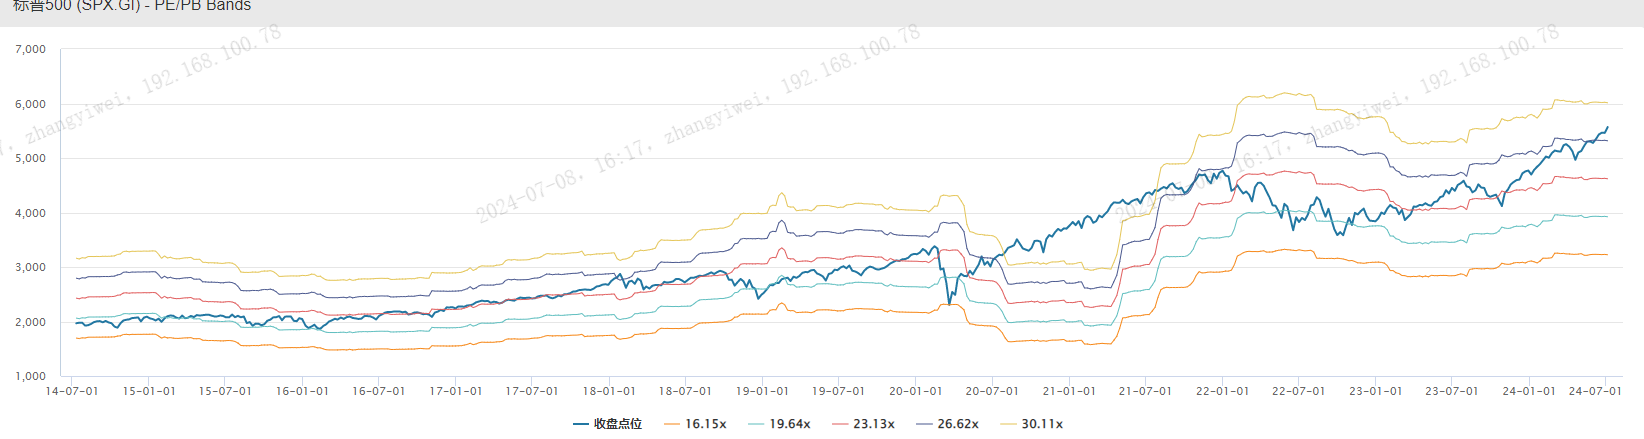Screen dimensions: 1644x439
Task: Toggle the 26.62x legend label
Action: 957,424
